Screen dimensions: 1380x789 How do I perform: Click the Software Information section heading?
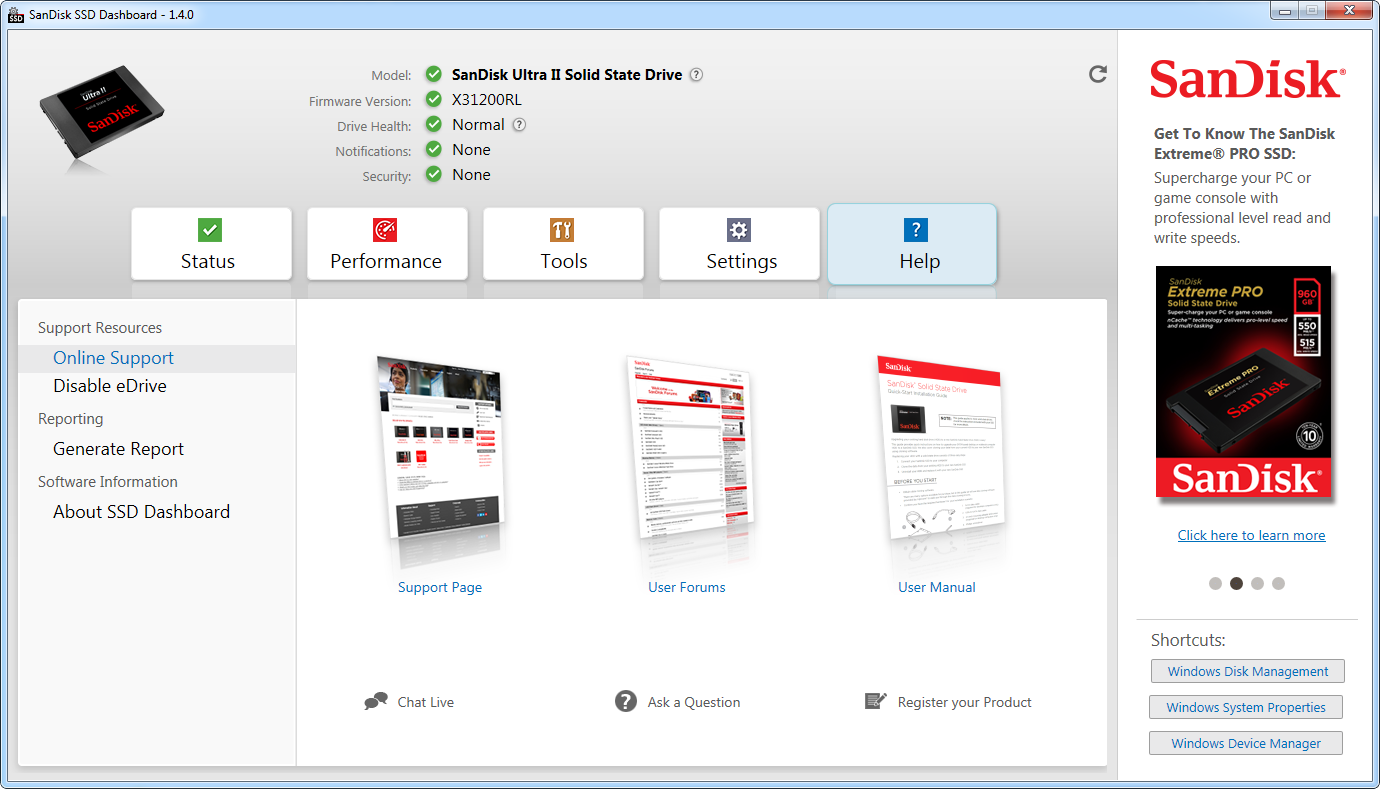pos(108,482)
